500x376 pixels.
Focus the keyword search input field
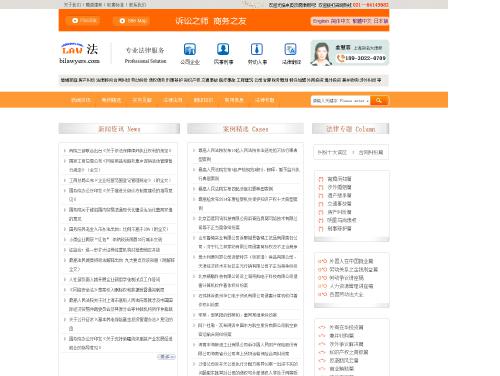(340, 100)
